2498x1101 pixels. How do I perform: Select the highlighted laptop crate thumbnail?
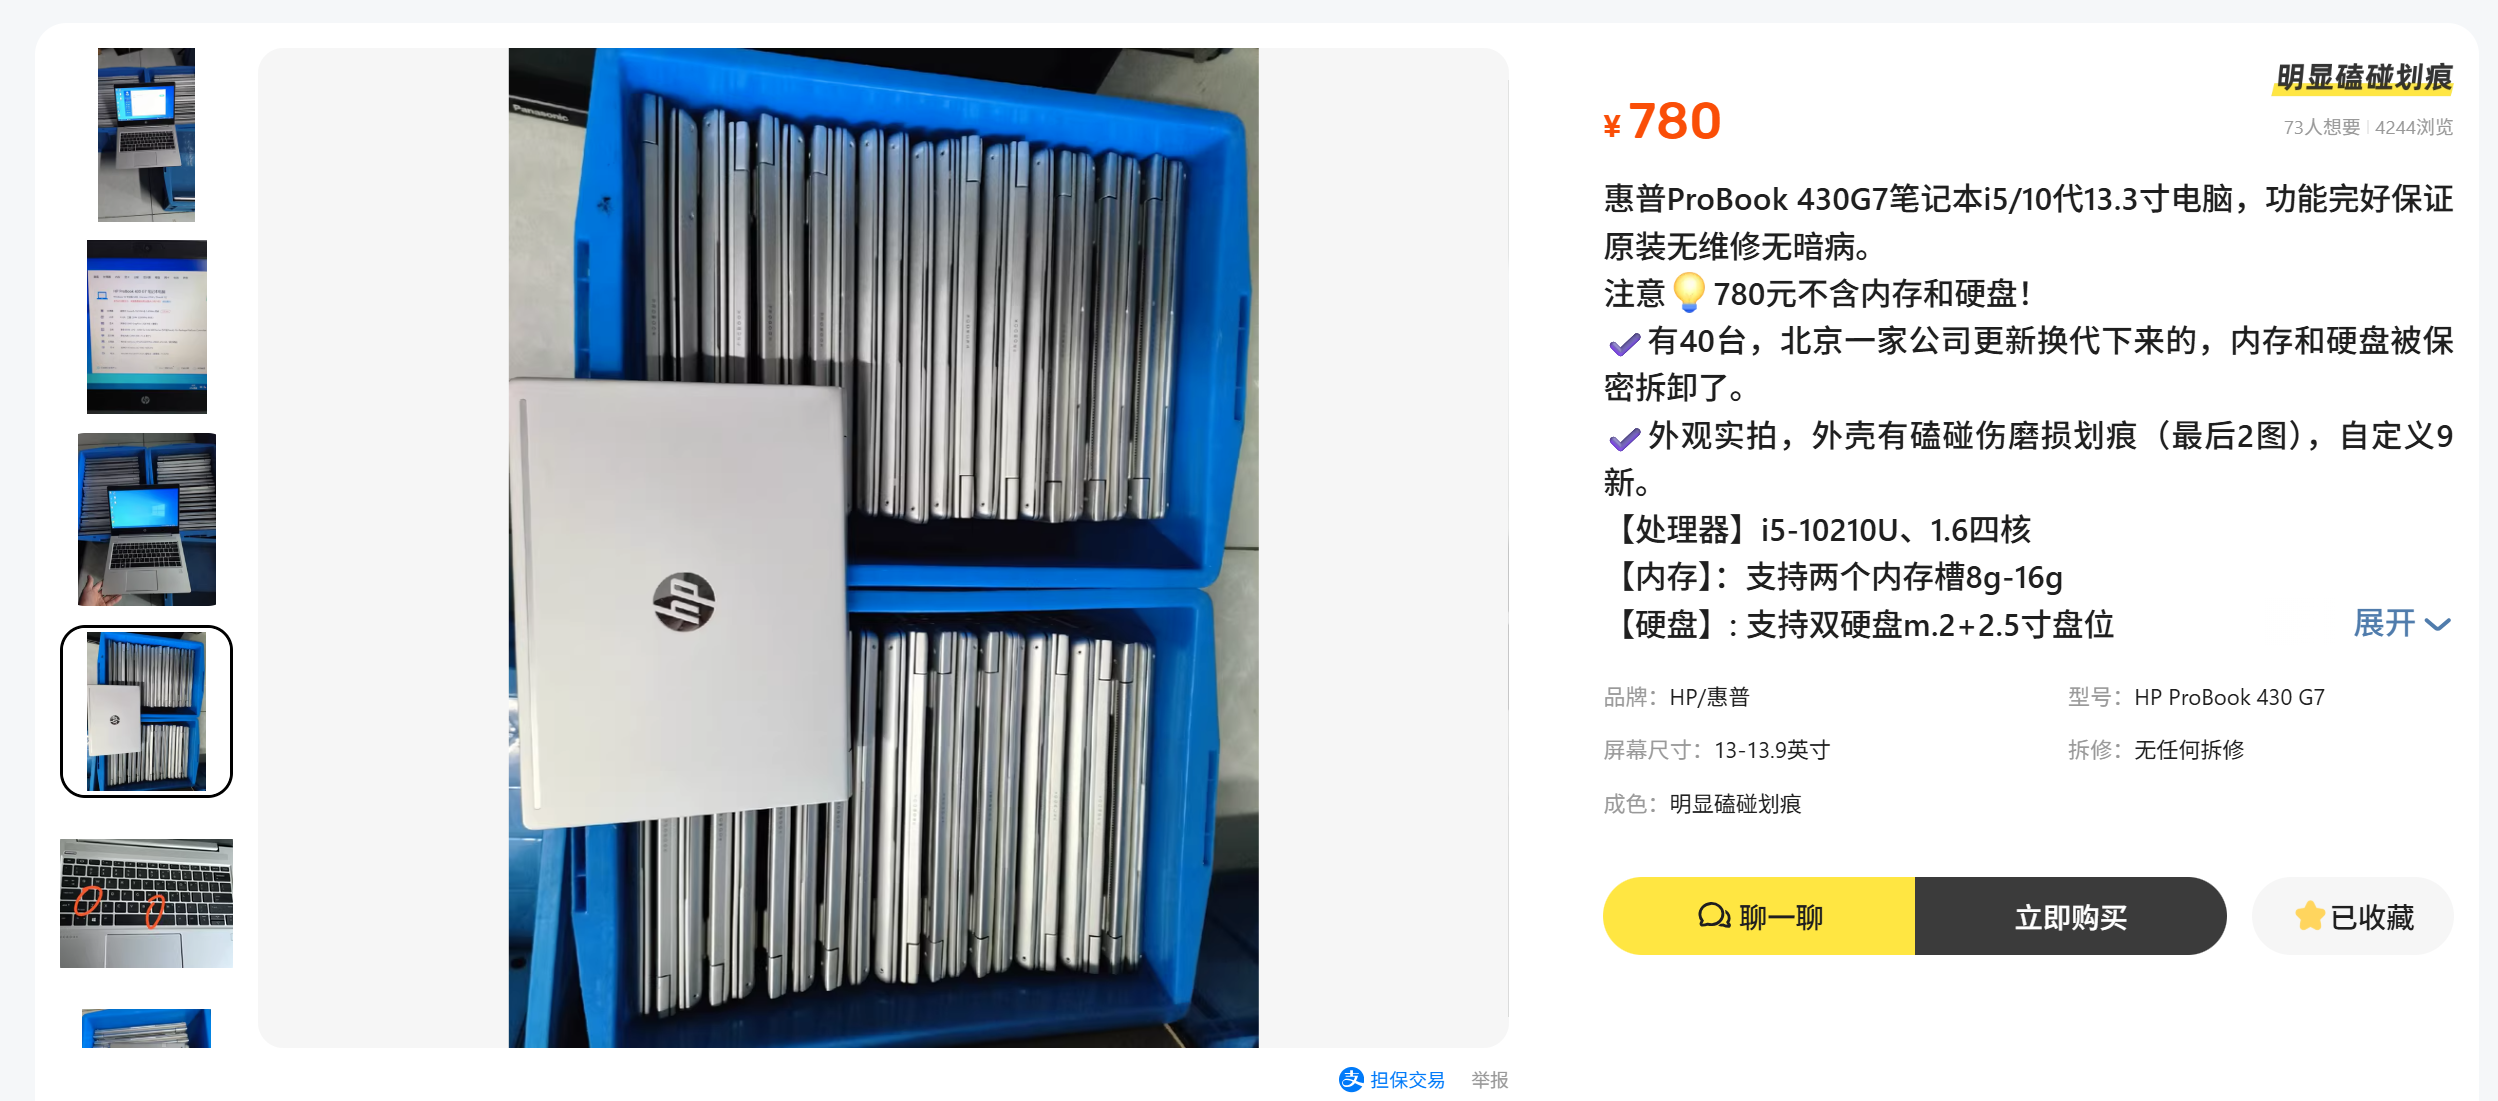point(147,711)
